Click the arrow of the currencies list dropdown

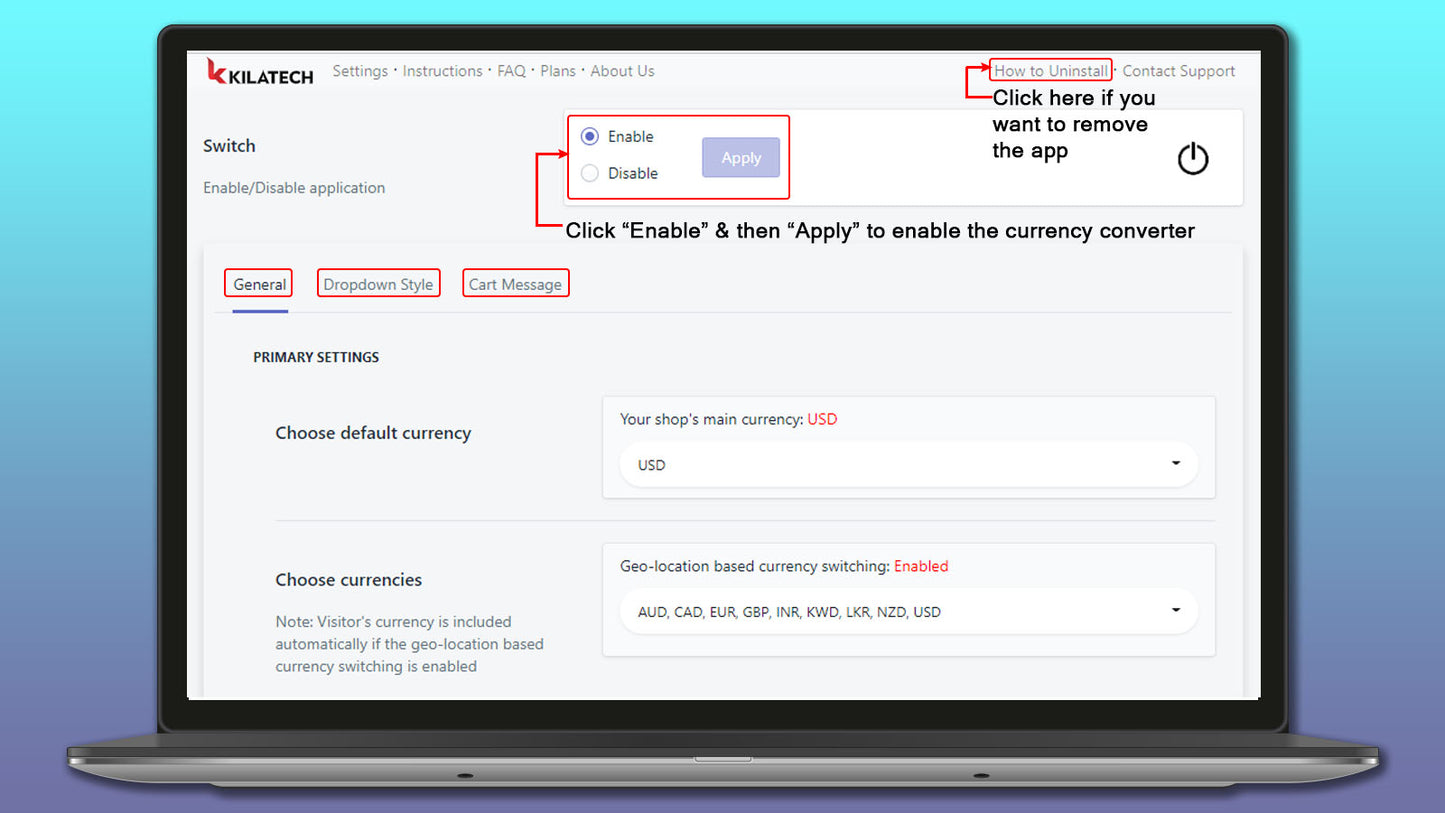point(1176,611)
